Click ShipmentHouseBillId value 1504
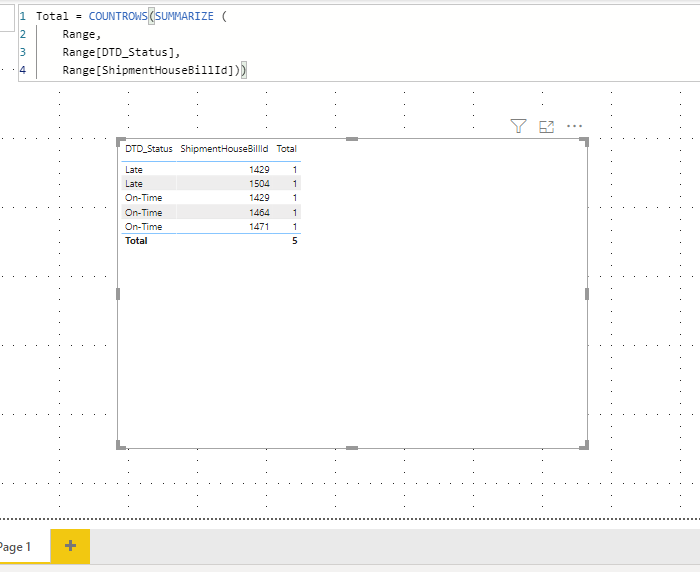Image resolution: width=700 pixels, height=572 pixels. coord(259,184)
